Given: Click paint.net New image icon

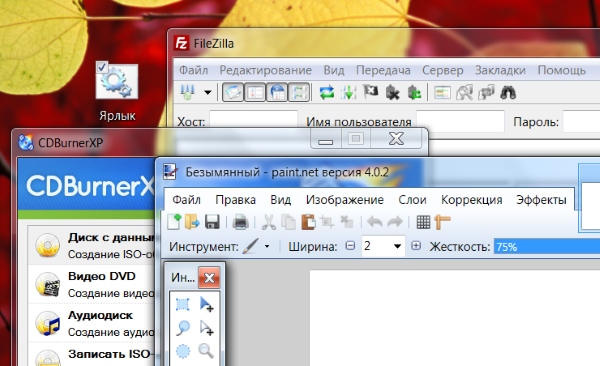Looking at the screenshot, I should (x=174, y=222).
